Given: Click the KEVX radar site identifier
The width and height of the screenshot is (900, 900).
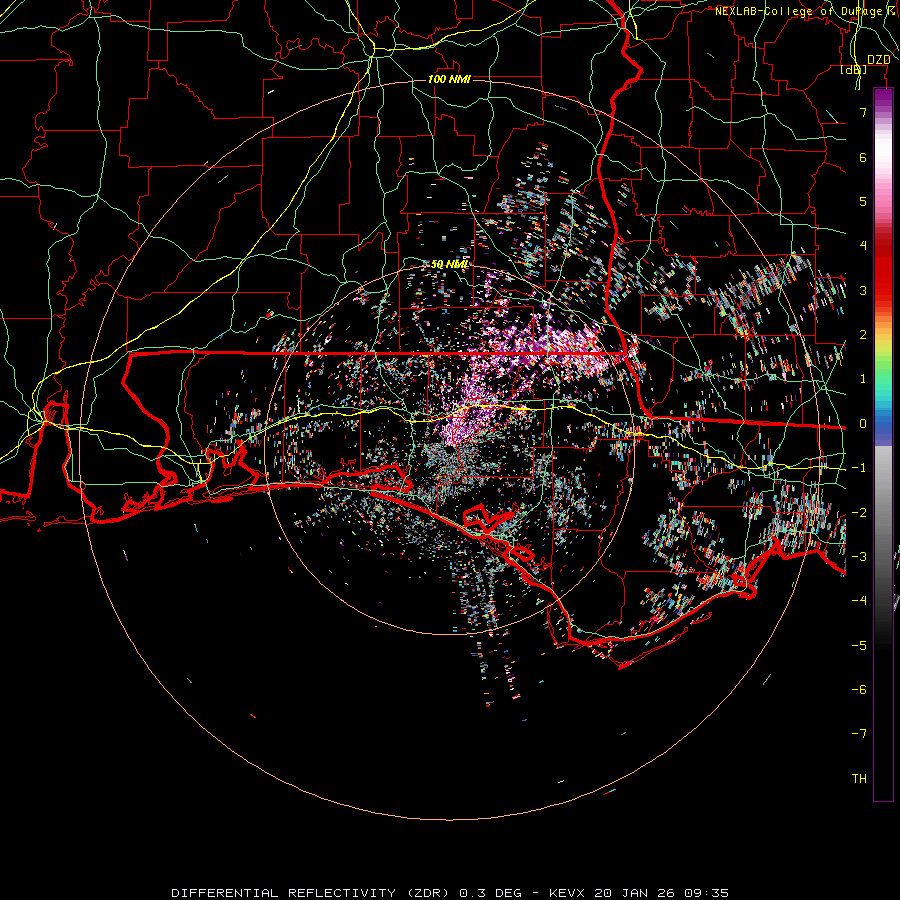Looking at the screenshot, I should [x=567, y=893].
